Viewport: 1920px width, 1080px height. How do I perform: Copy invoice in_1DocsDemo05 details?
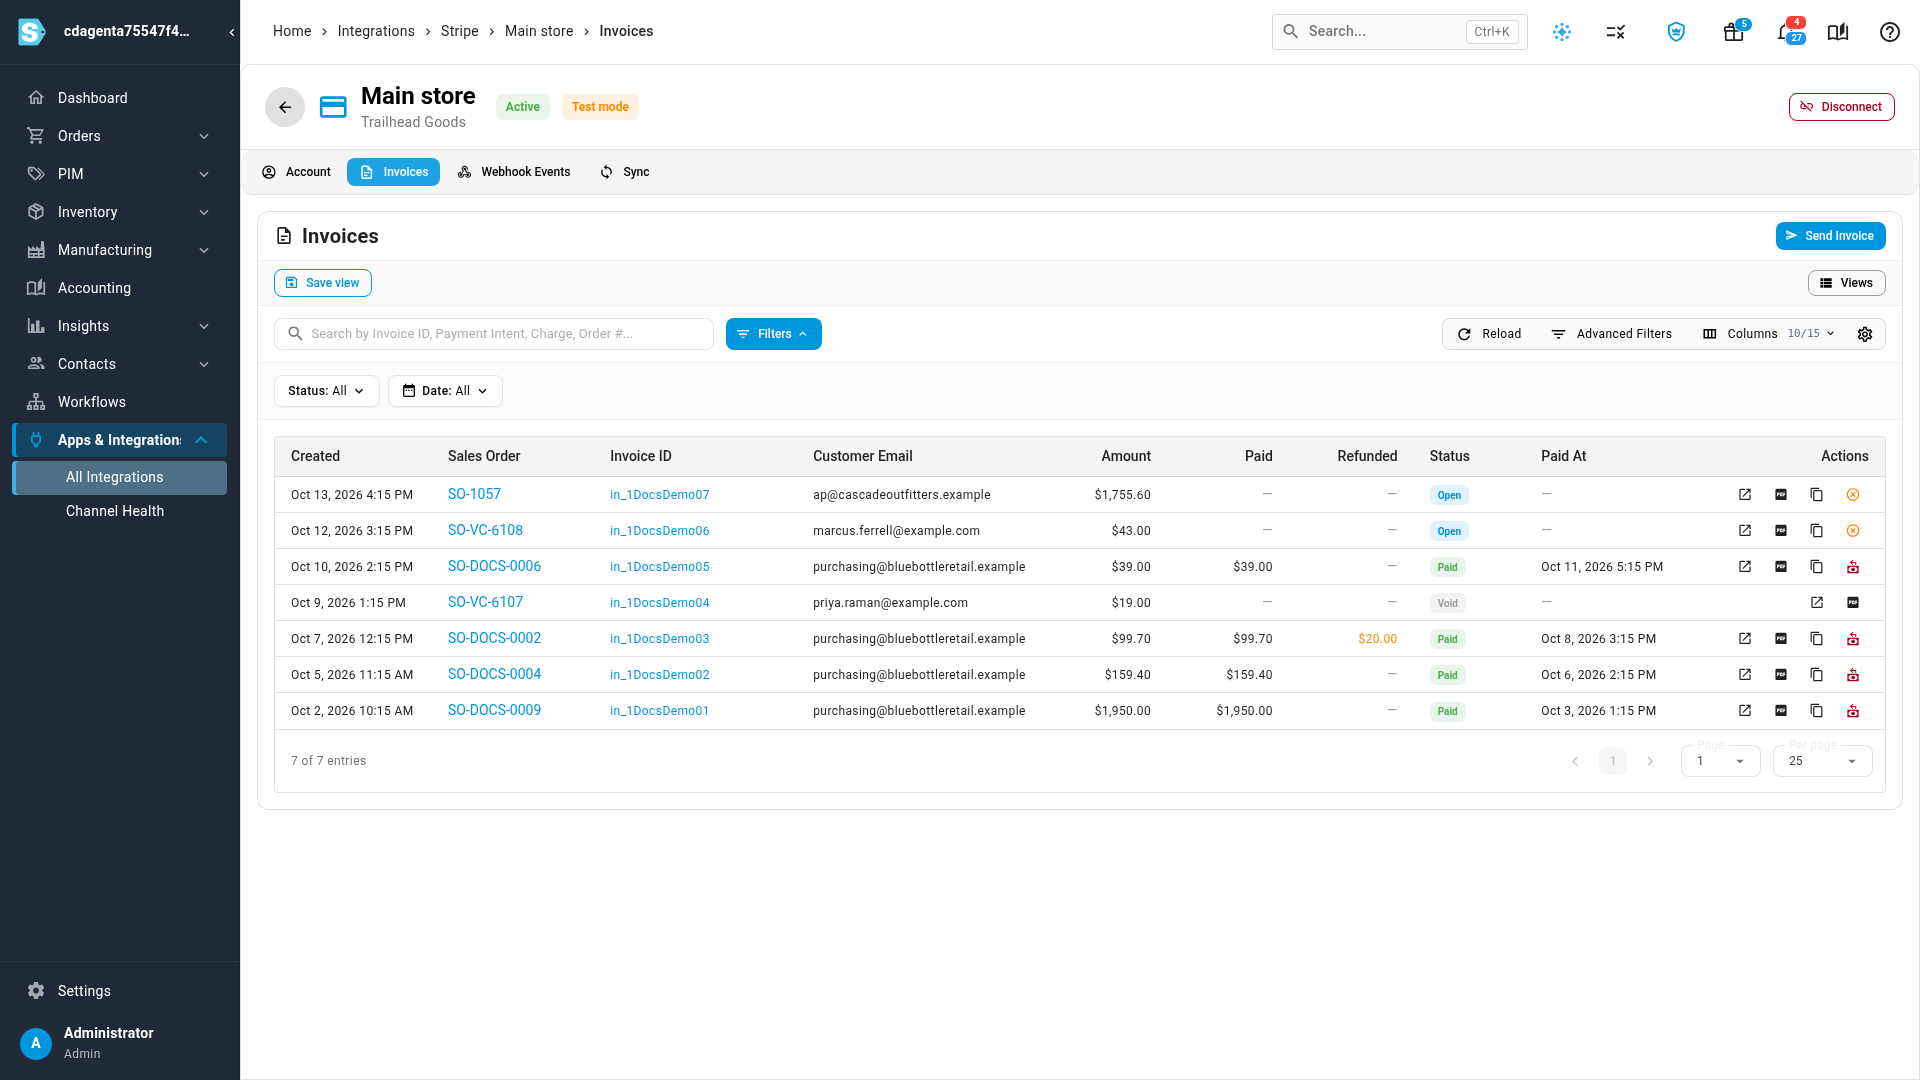(x=1817, y=567)
